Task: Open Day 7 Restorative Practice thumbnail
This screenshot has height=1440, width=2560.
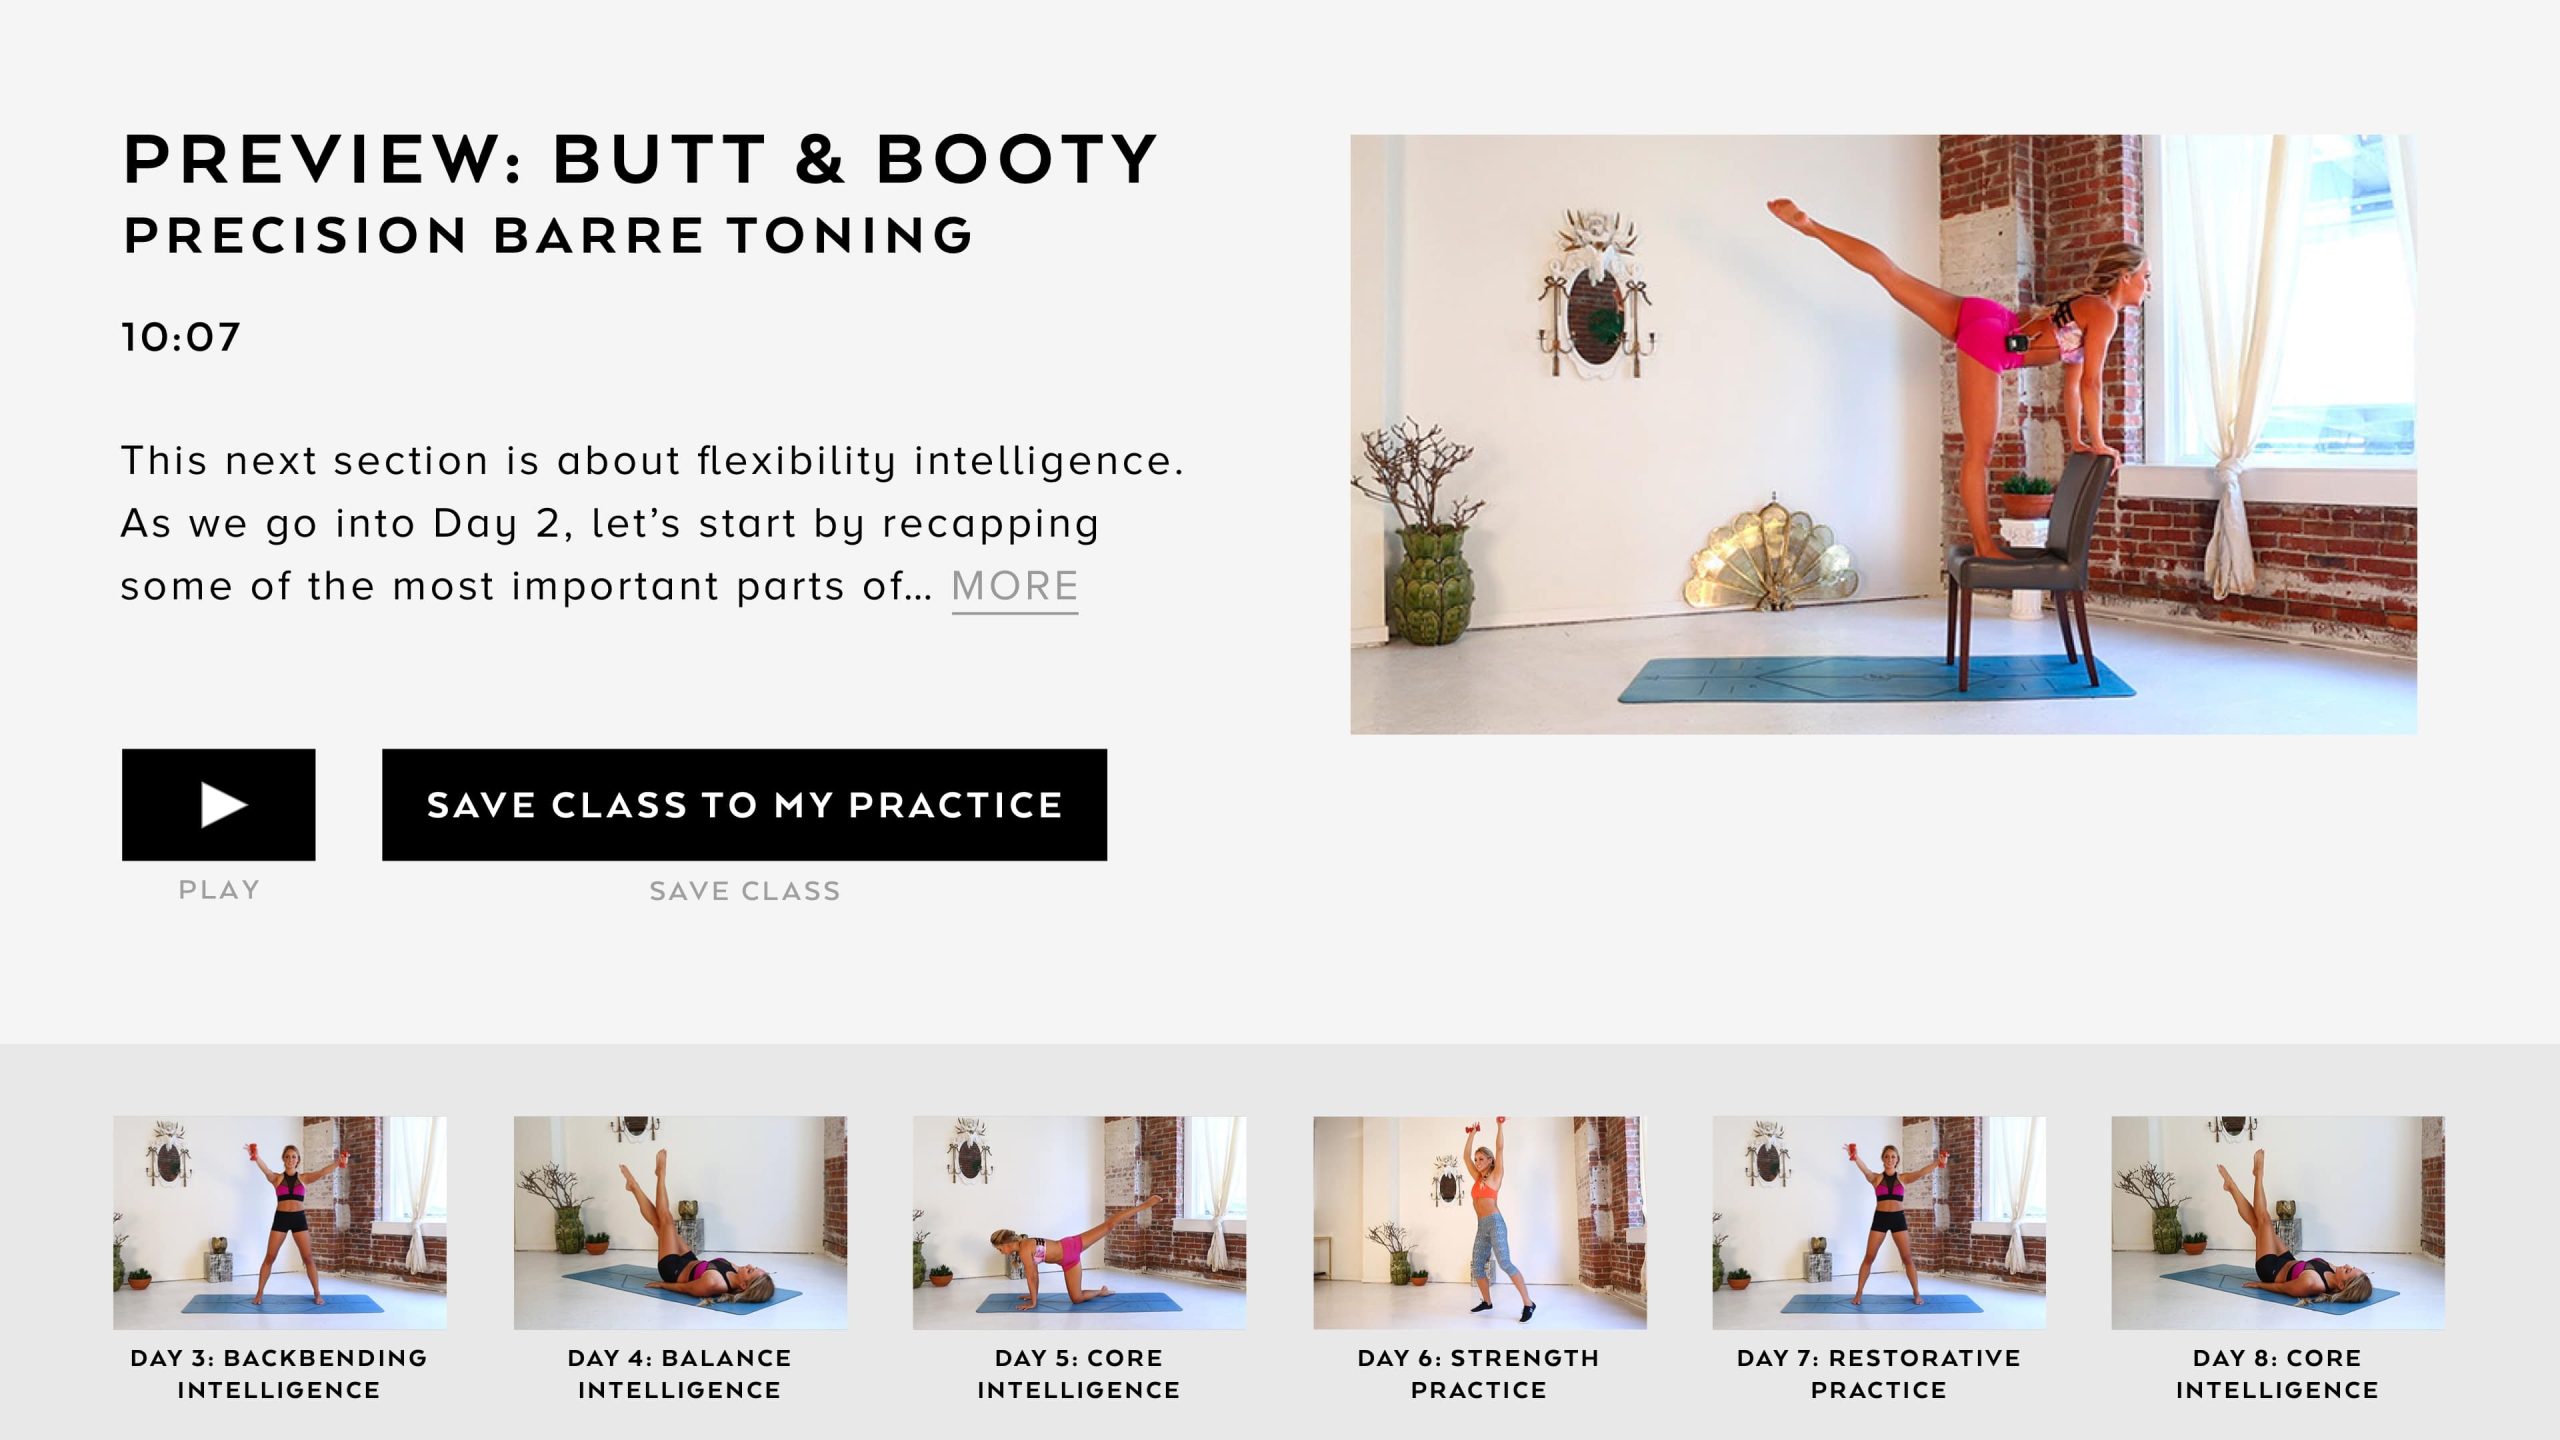Action: [x=1878, y=1222]
